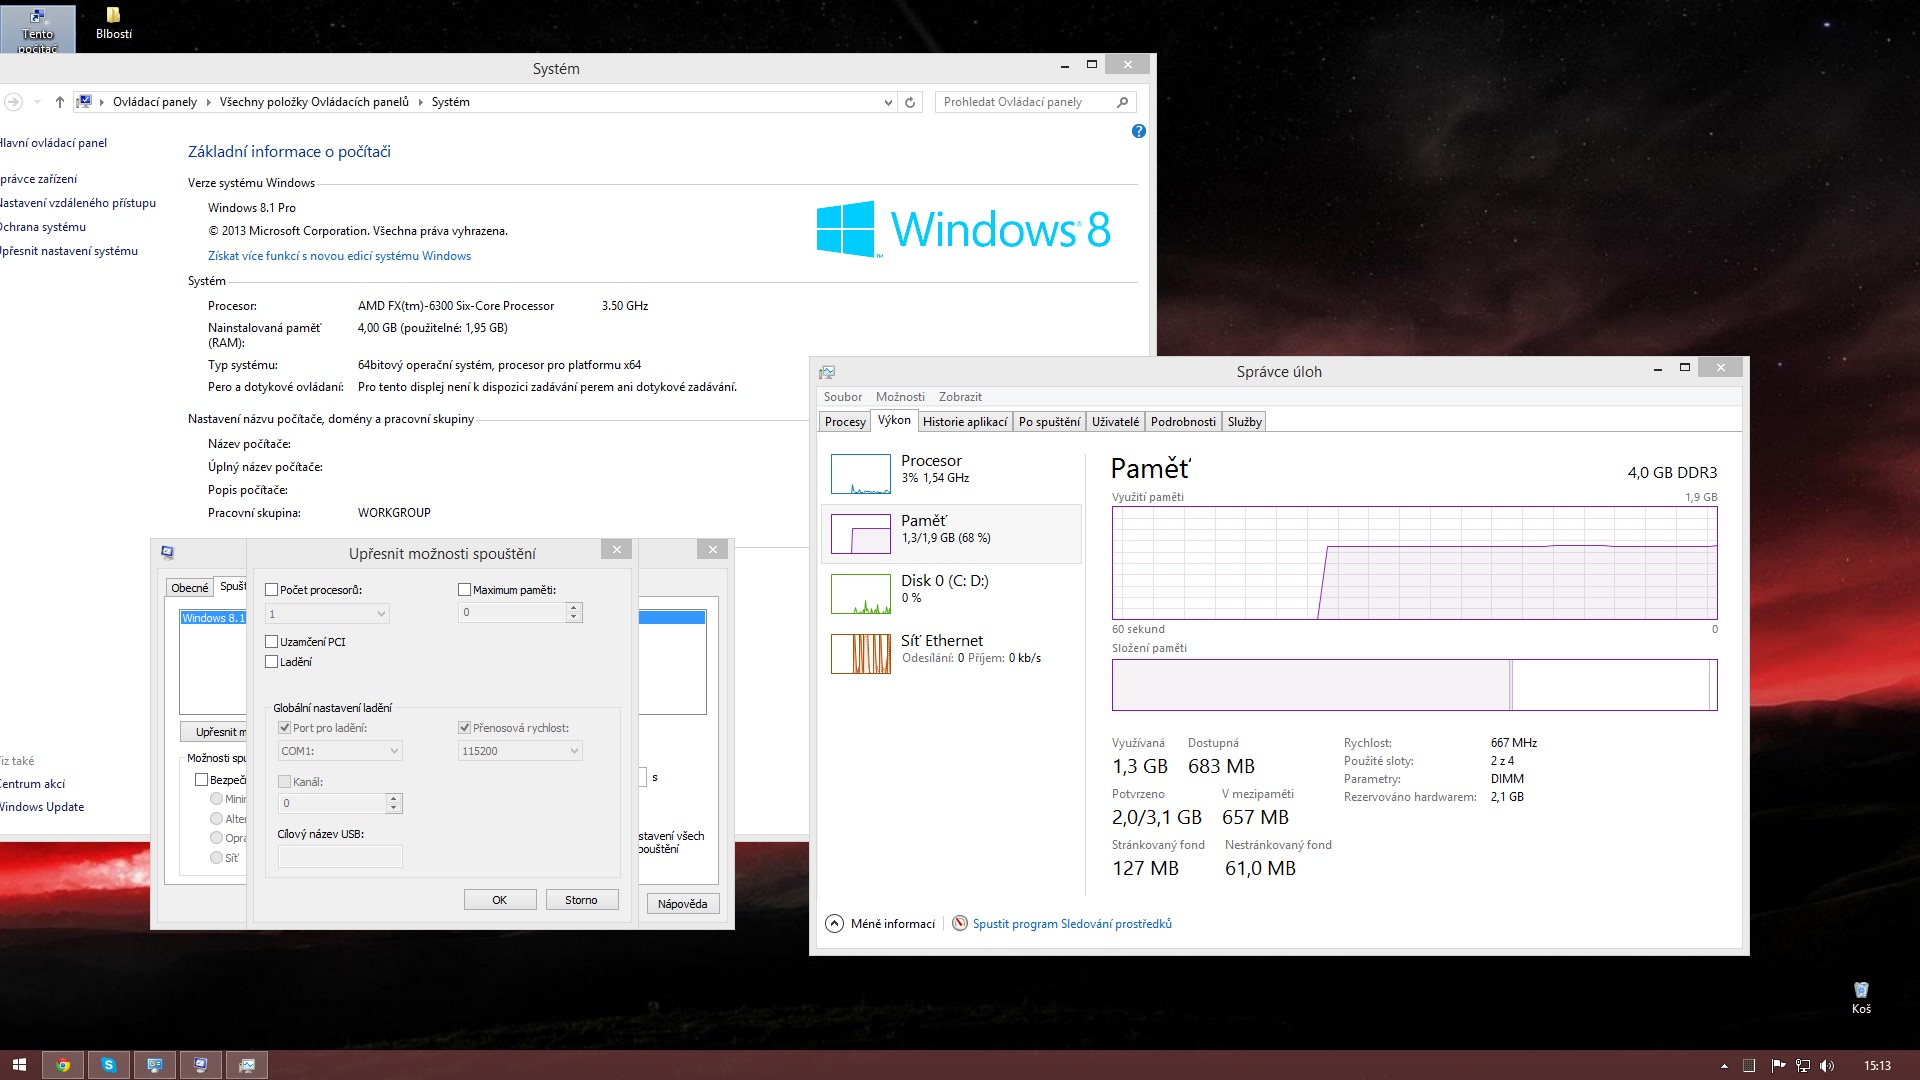Click the Méně informací collapse arrow icon
1920x1080 pixels.
pos(834,924)
